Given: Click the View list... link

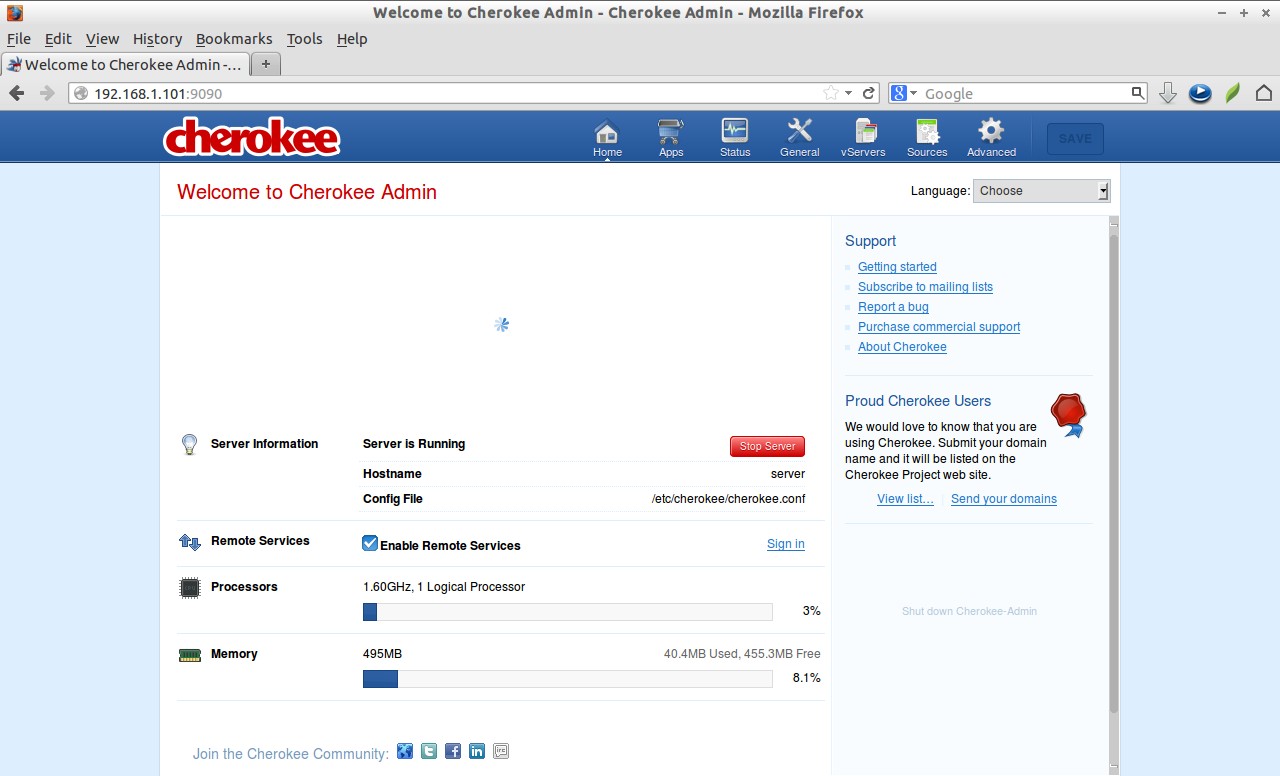Looking at the screenshot, I should click(905, 499).
